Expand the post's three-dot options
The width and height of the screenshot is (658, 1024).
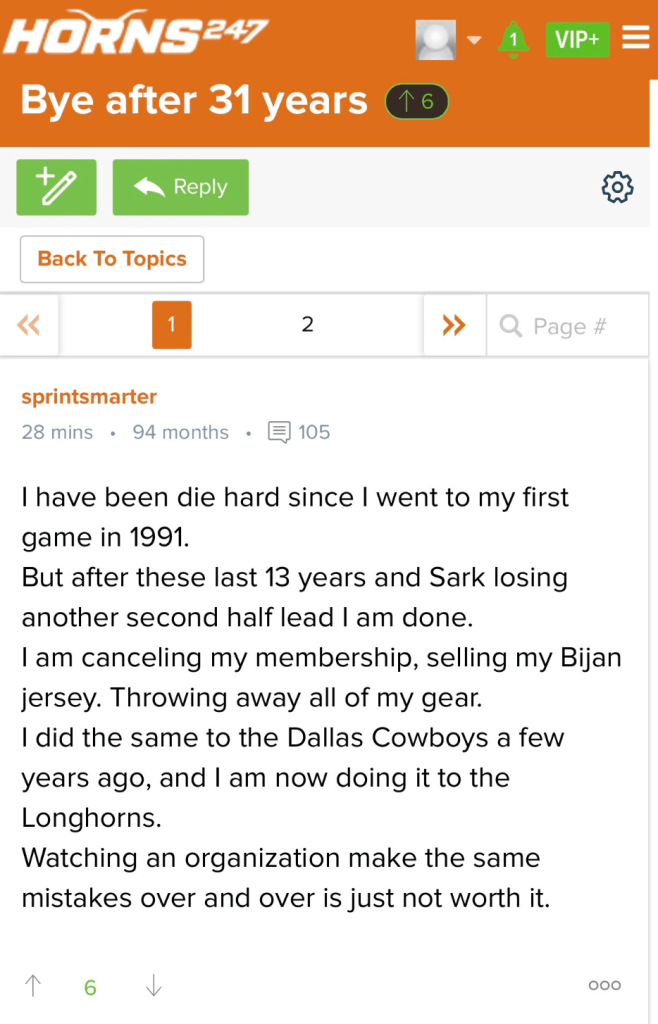click(604, 986)
